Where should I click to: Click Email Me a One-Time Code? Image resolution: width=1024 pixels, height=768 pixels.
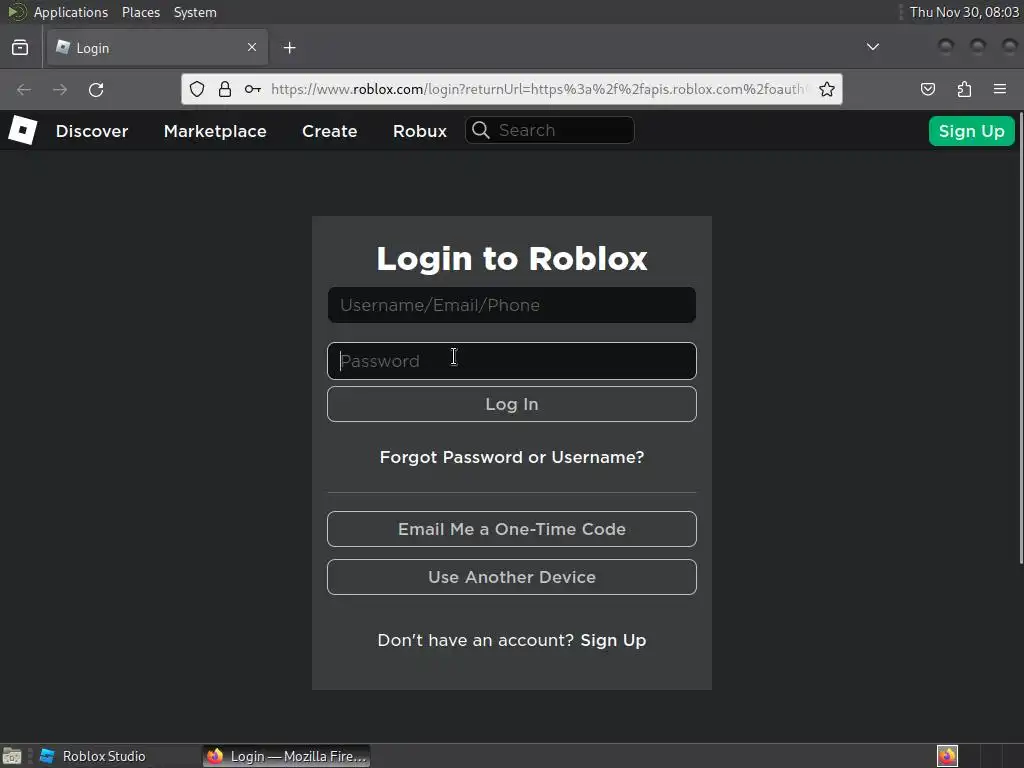point(512,529)
